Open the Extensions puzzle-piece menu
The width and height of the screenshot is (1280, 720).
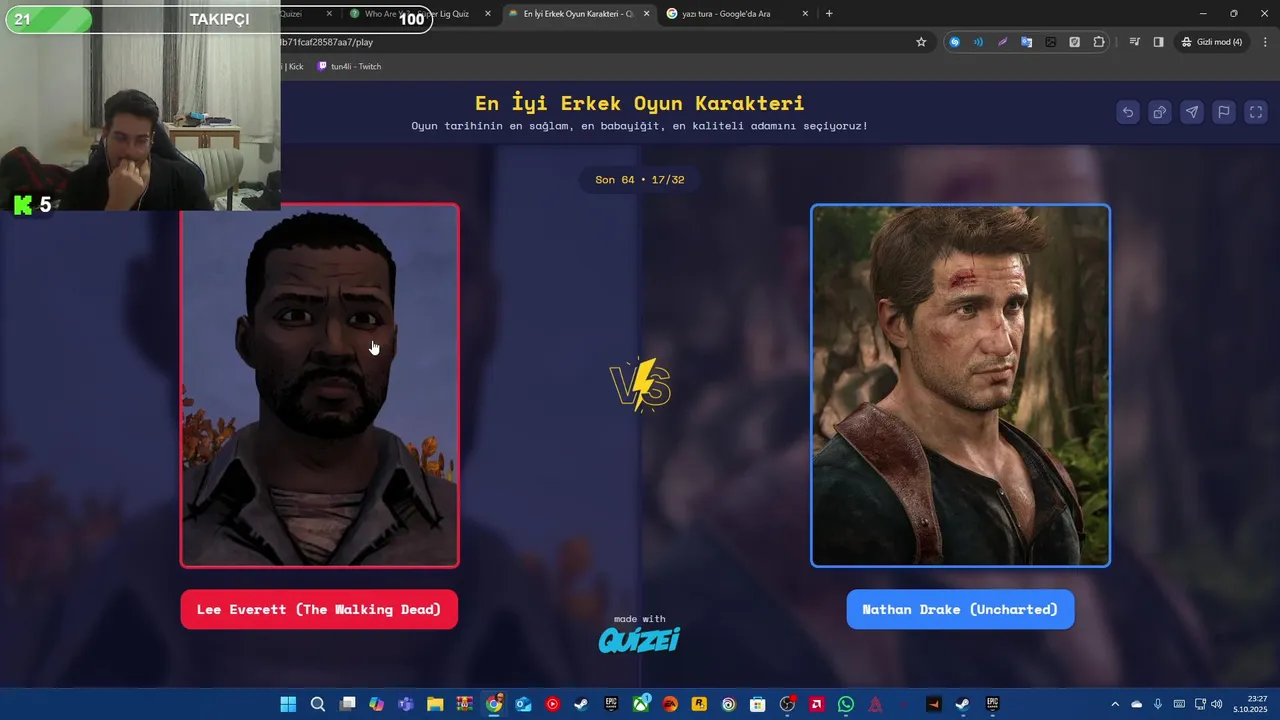[1099, 42]
